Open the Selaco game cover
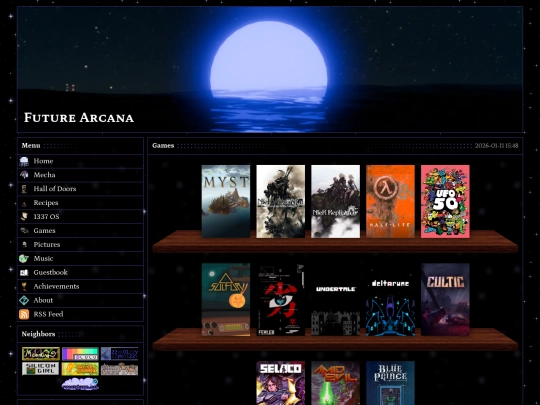The image size is (540, 405). [x=281, y=383]
